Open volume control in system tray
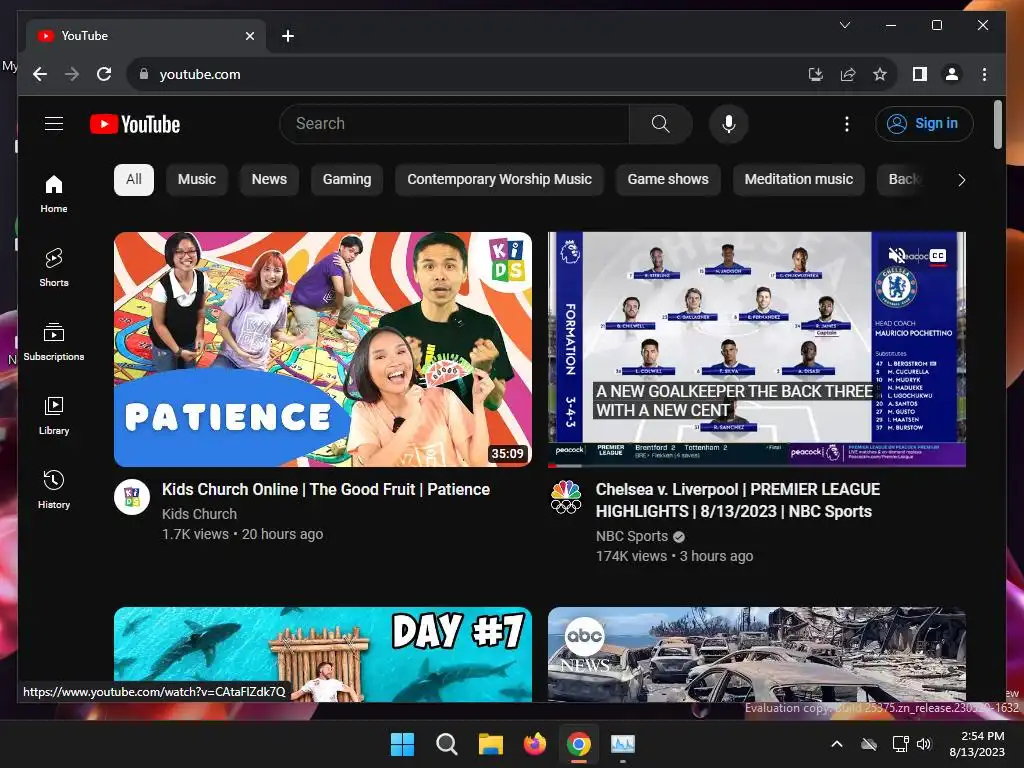This screenshot has width=1024, height=768. [923, 744]
